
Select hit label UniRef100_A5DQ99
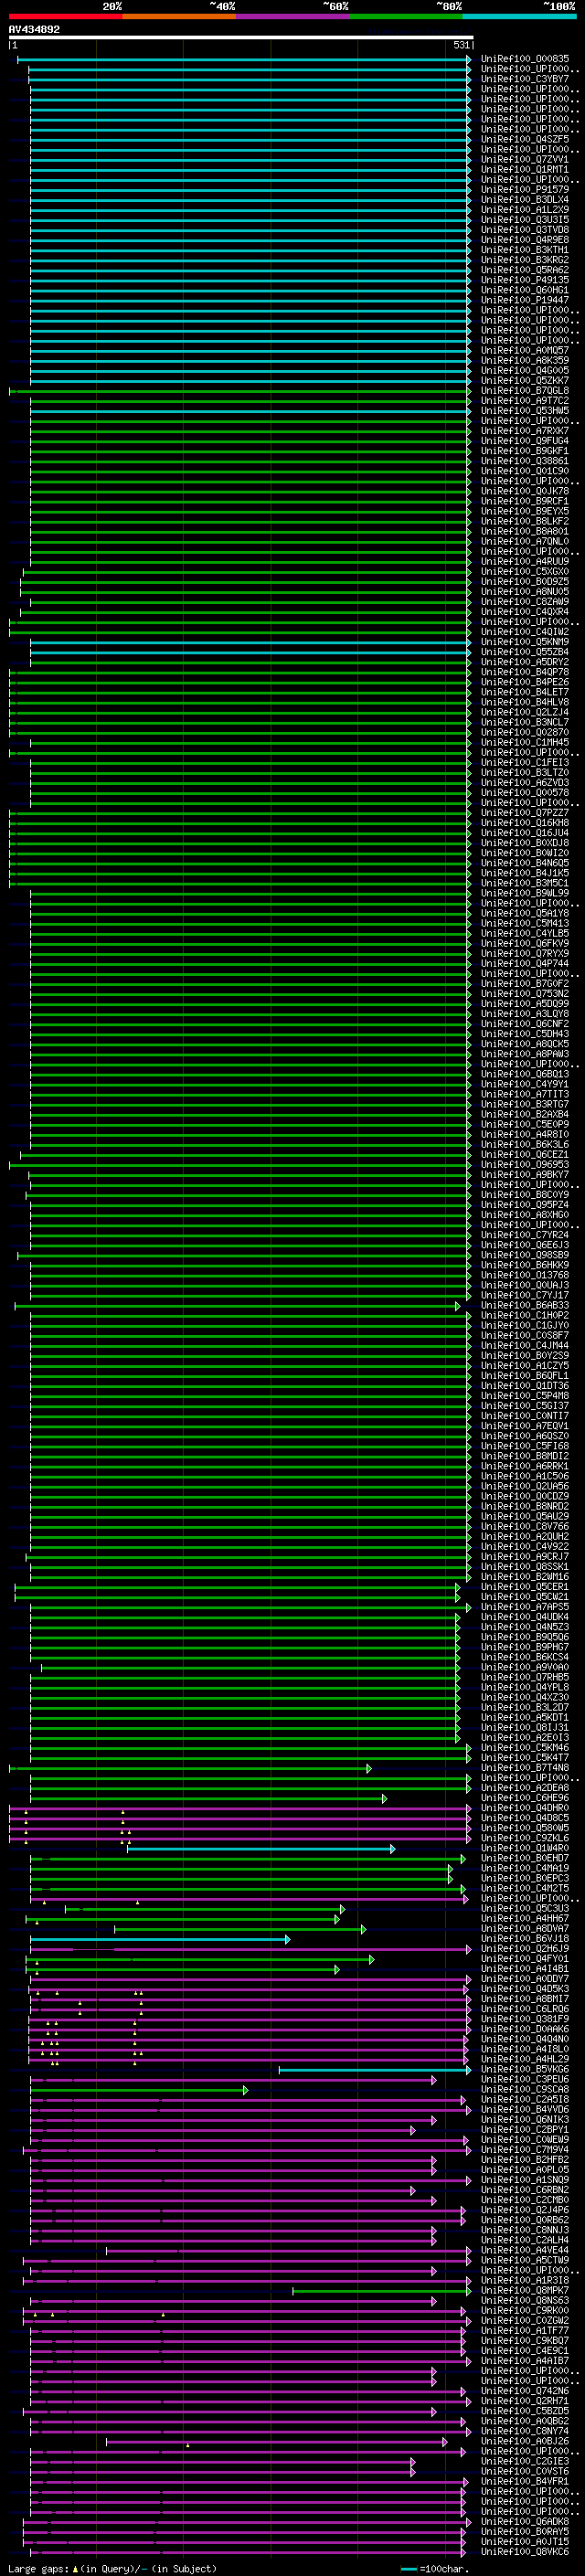pyautogui.click(x=524, y=1004)
